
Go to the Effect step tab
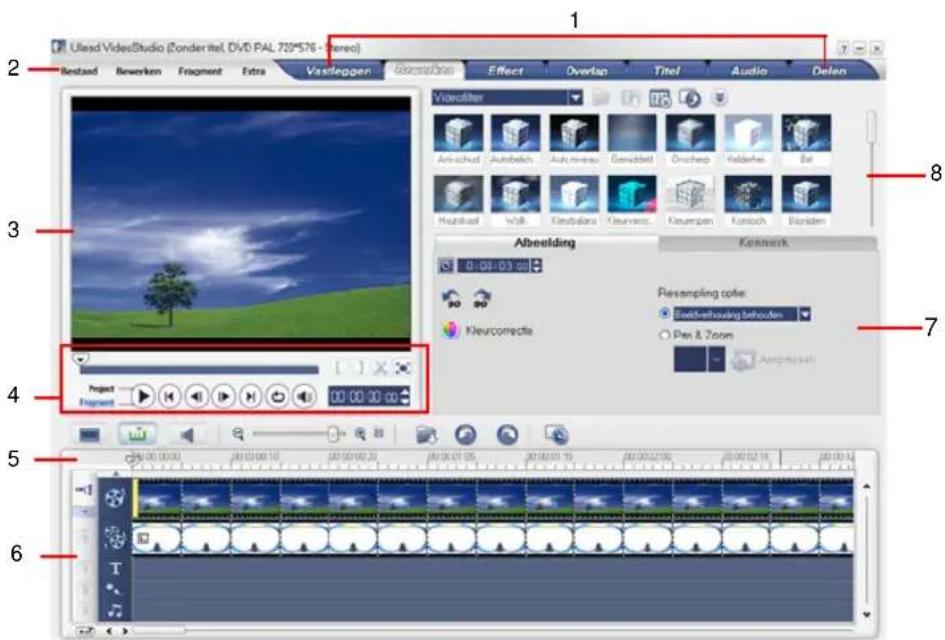(x=506, y=71)
